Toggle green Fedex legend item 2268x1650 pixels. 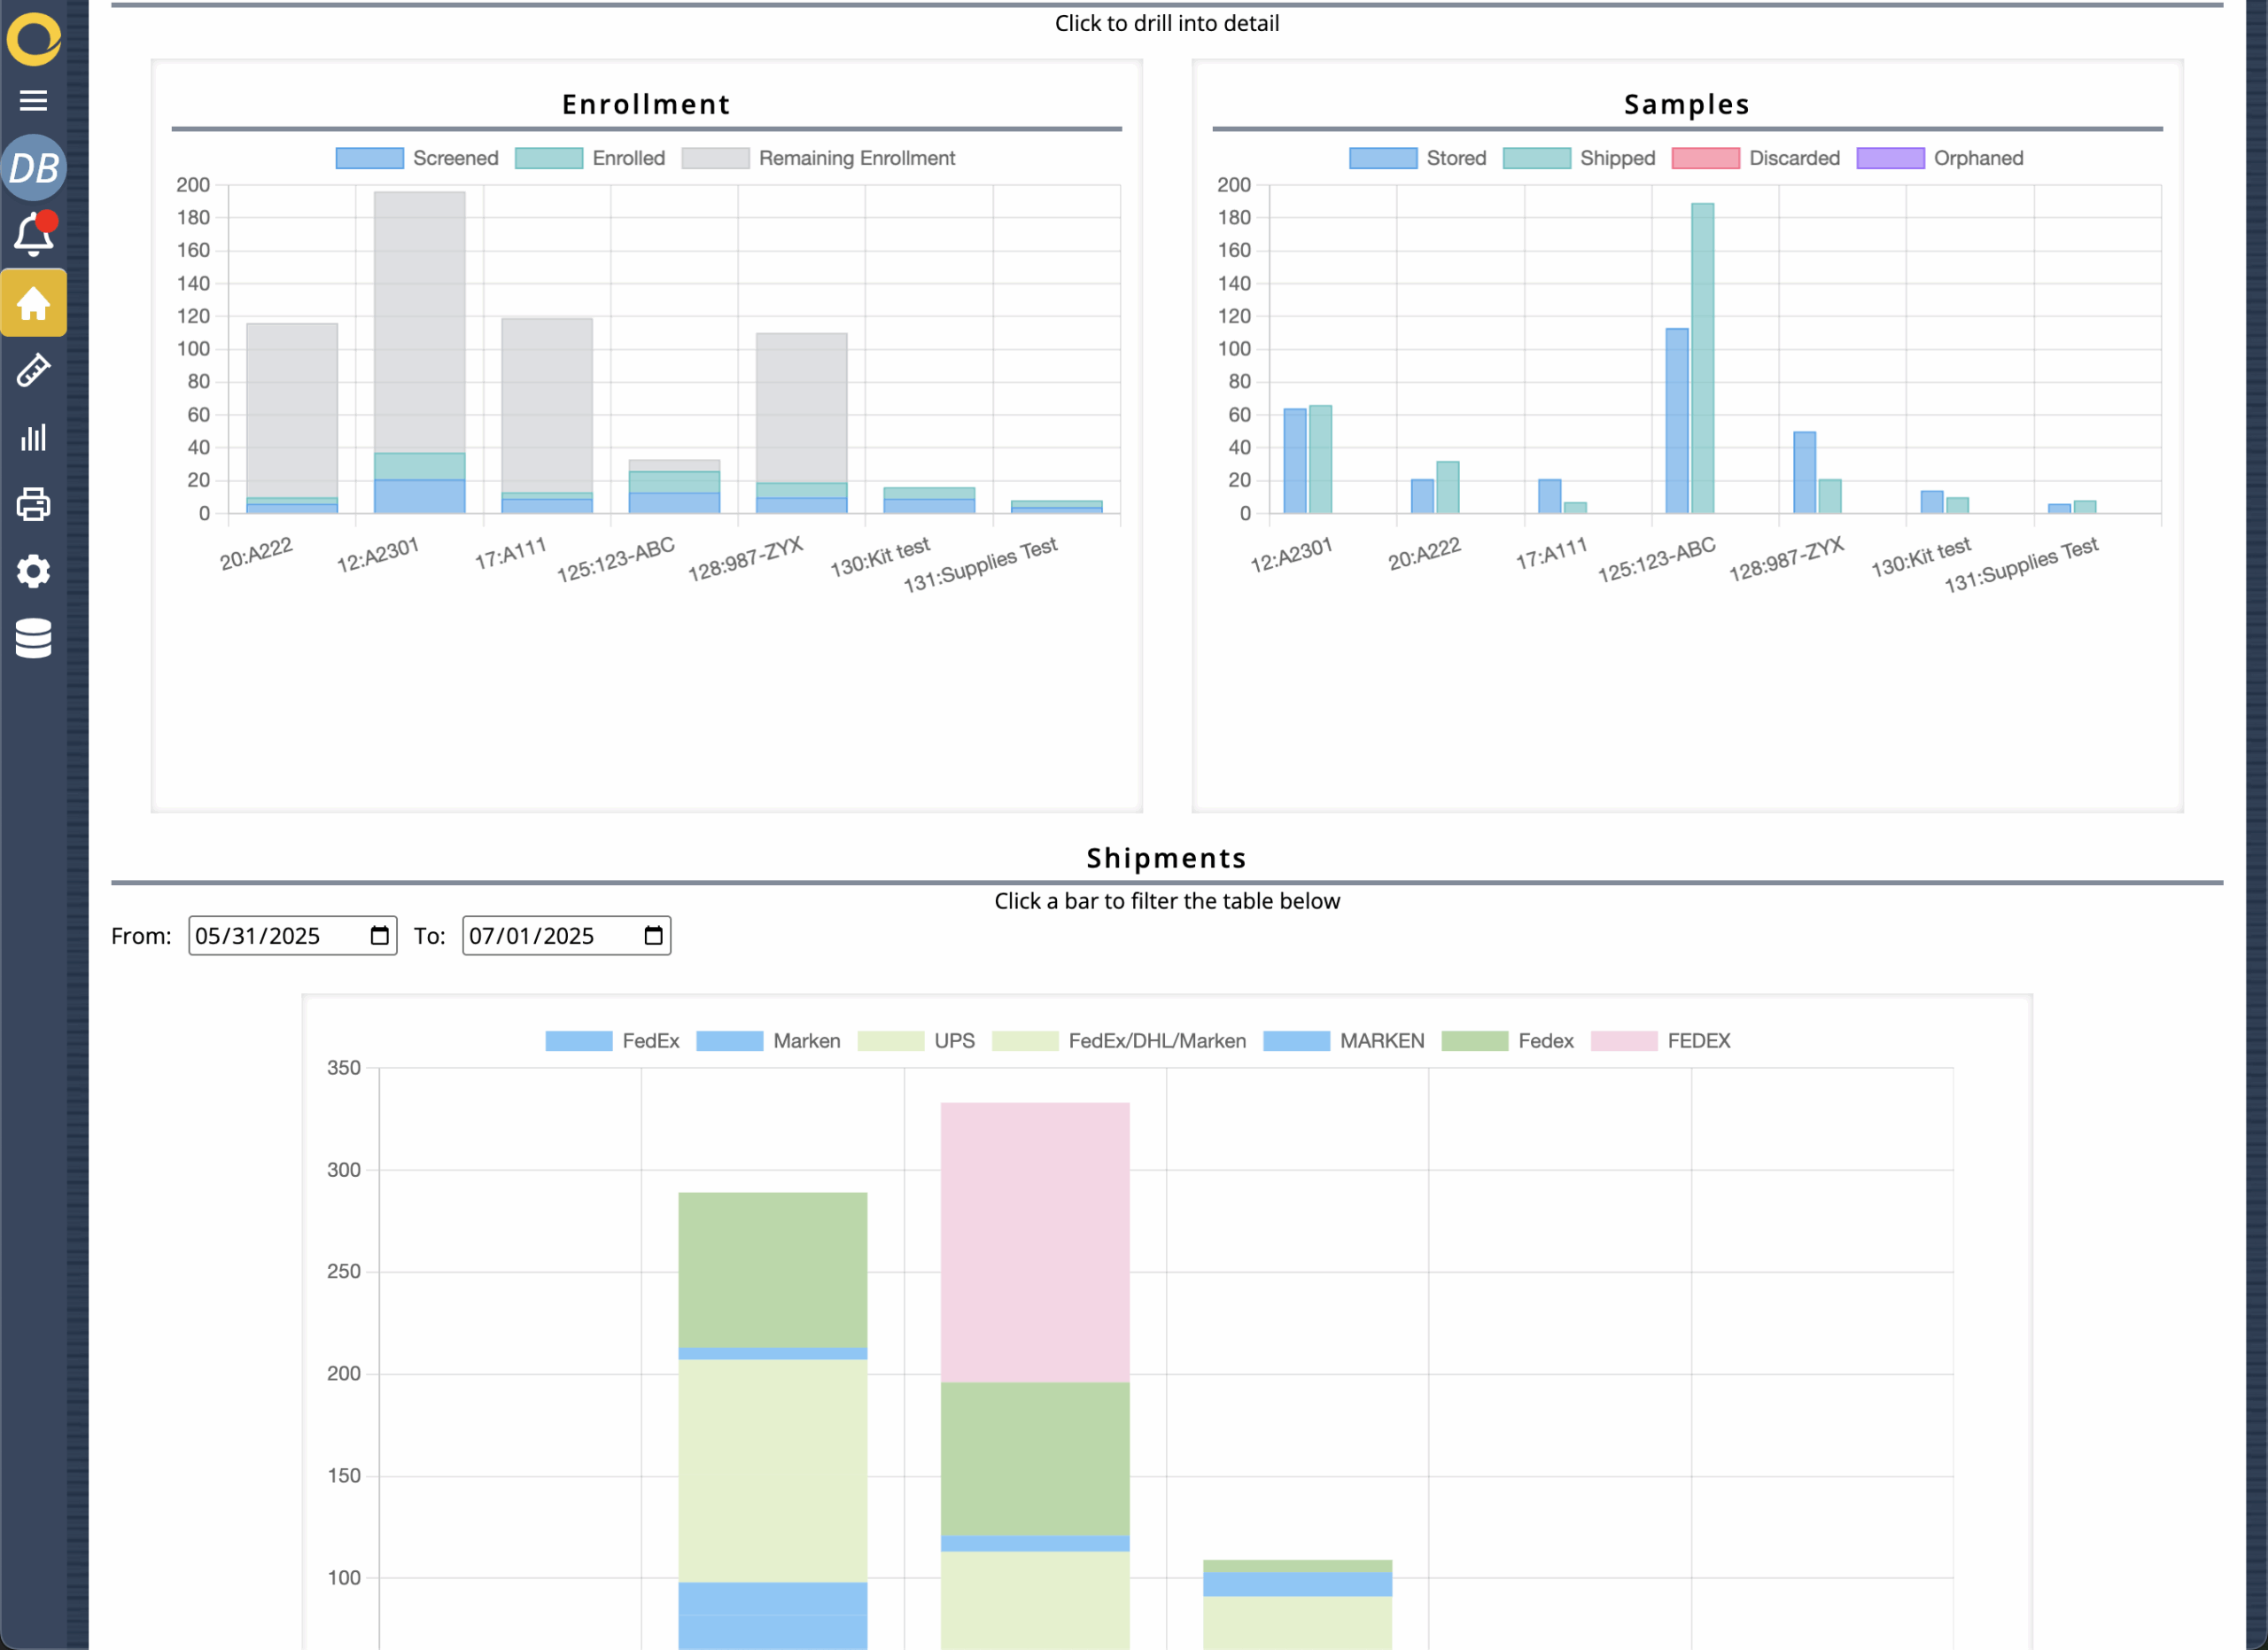tap(1508, 1040)
